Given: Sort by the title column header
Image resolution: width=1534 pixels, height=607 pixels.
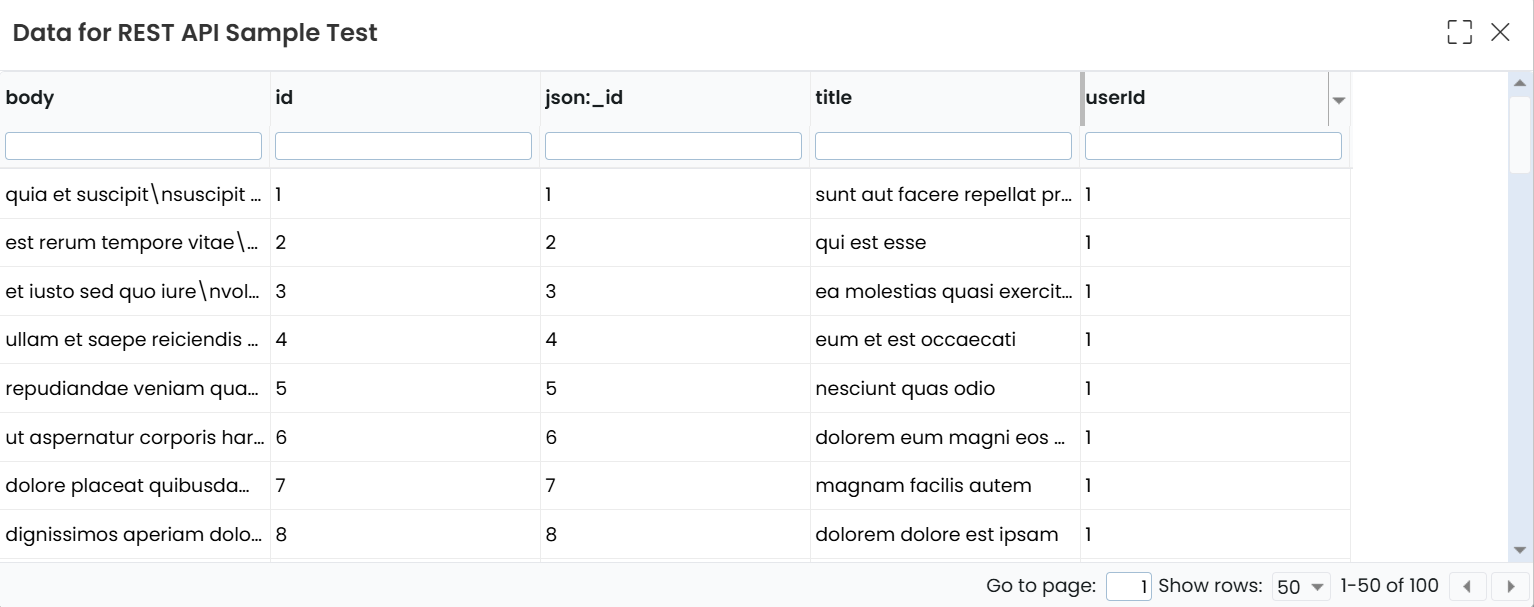Looking at the screenshot, I should tap(945, 98).
